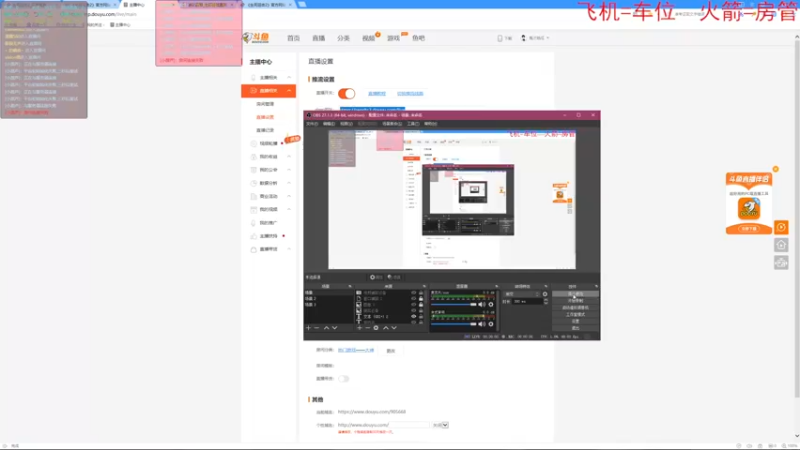Move the selected source down

point(394,328)
